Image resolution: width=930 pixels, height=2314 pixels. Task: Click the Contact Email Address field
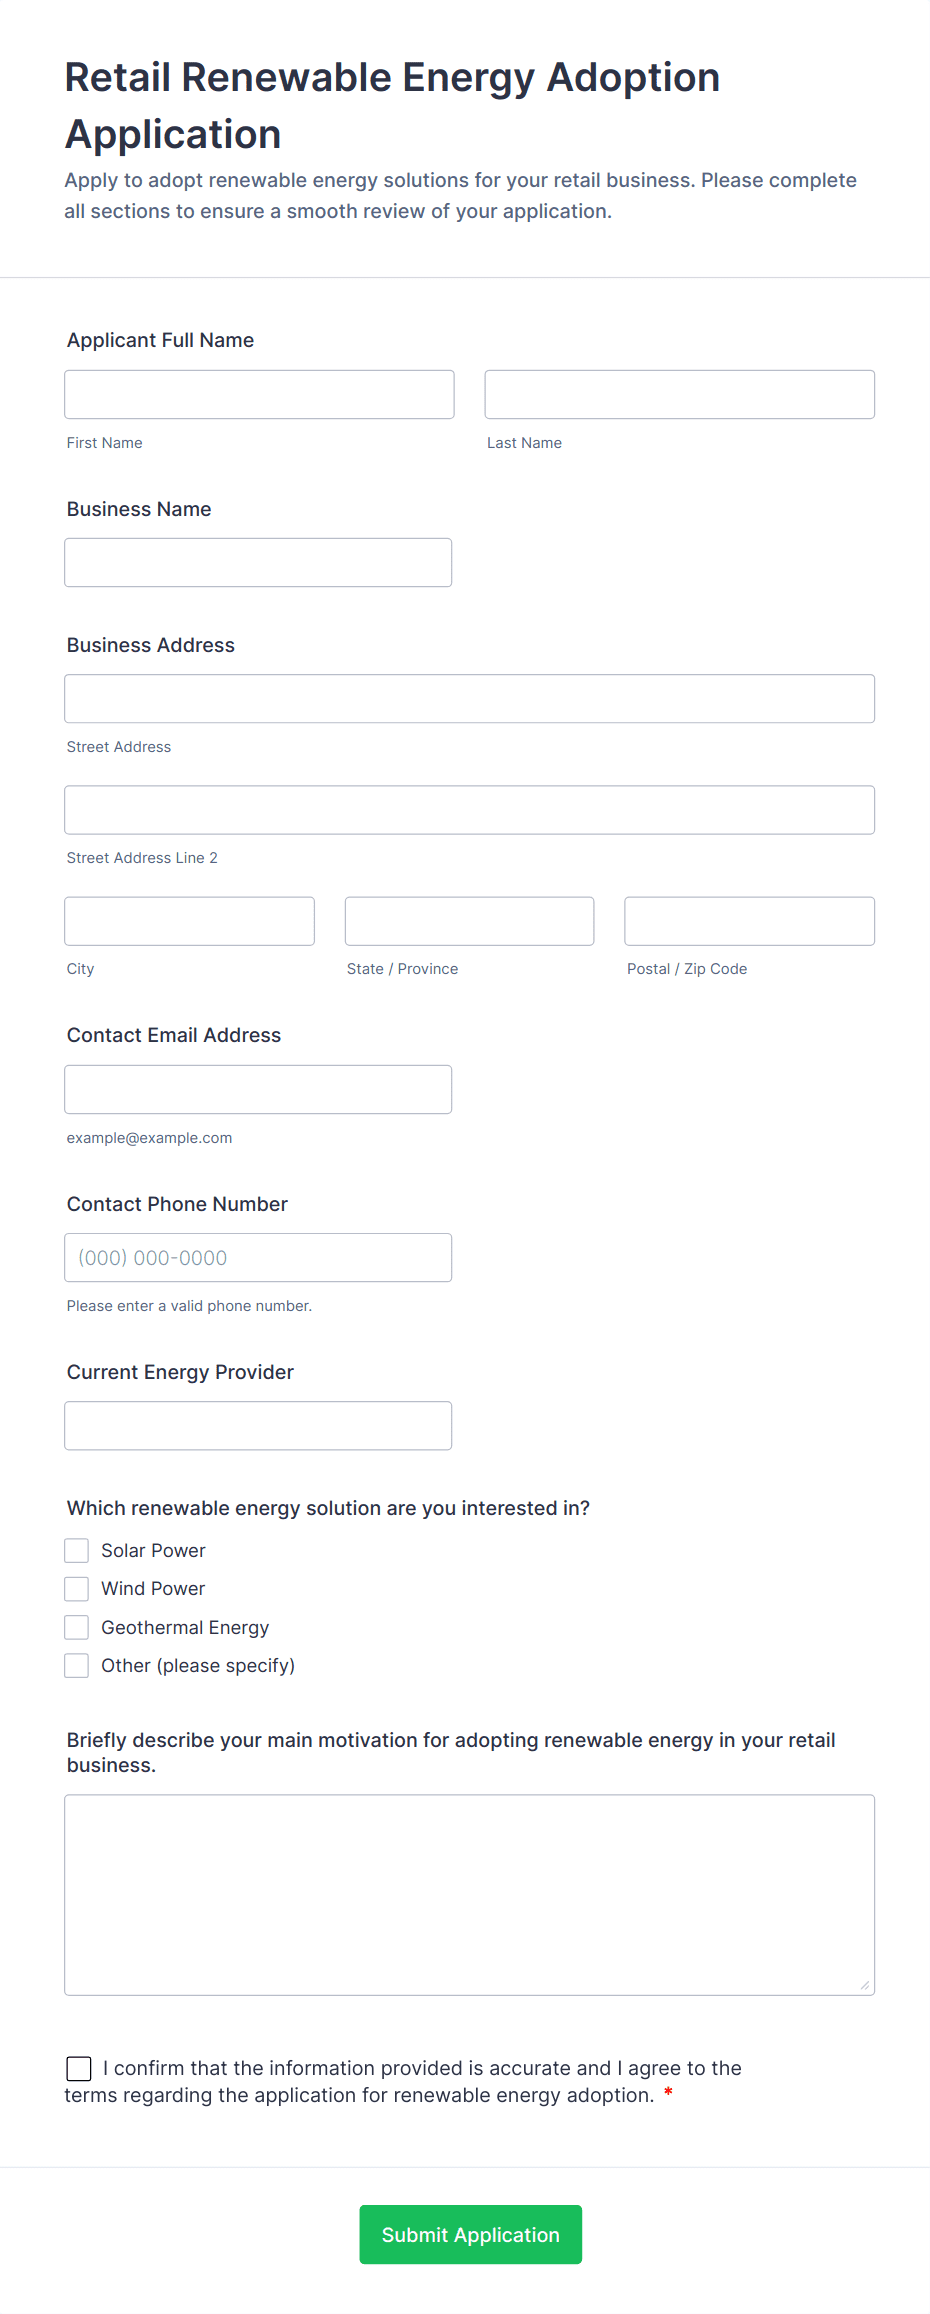(258, 1090)
